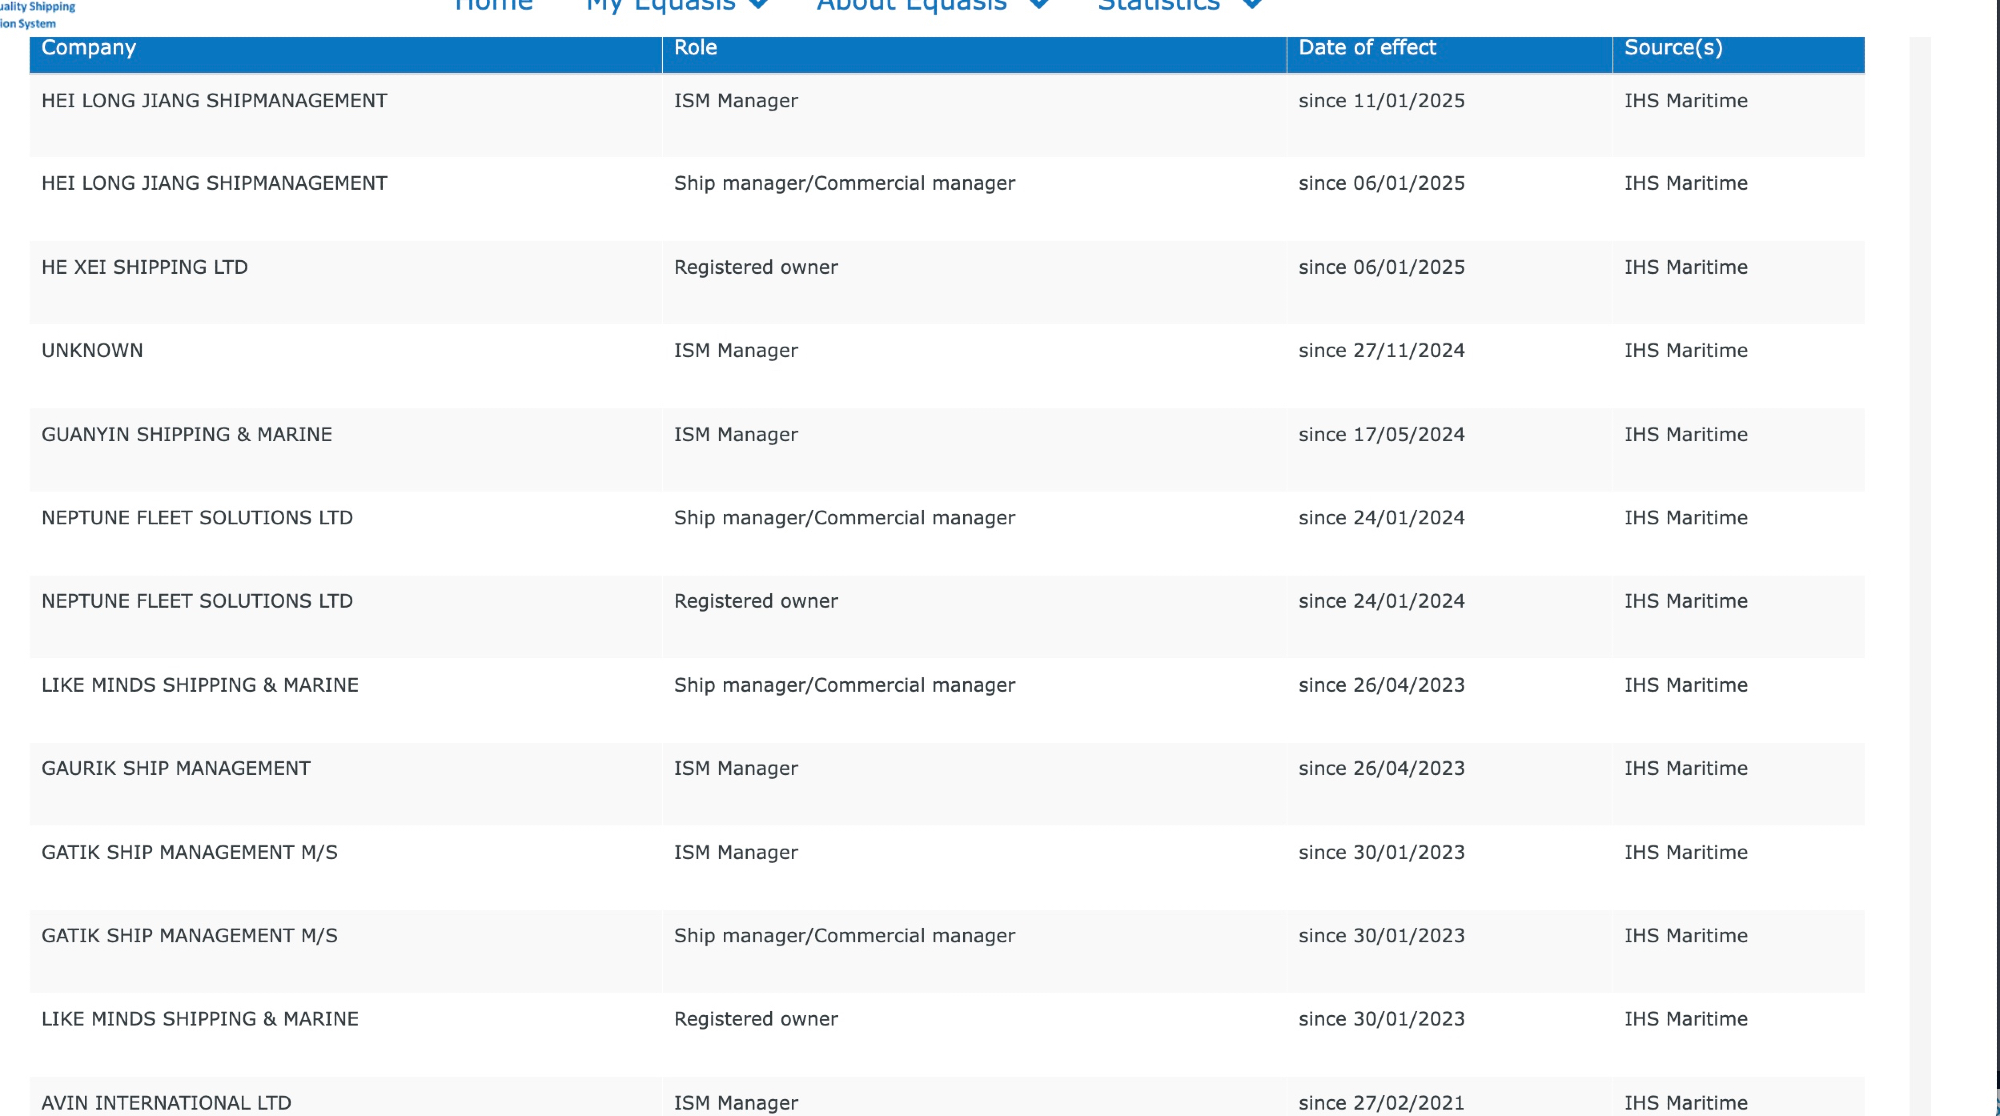Select the UNKNOWN company entry
Image resolution: width=2000 pixels, height=1116 pixels.
click(x=92, y=351)
